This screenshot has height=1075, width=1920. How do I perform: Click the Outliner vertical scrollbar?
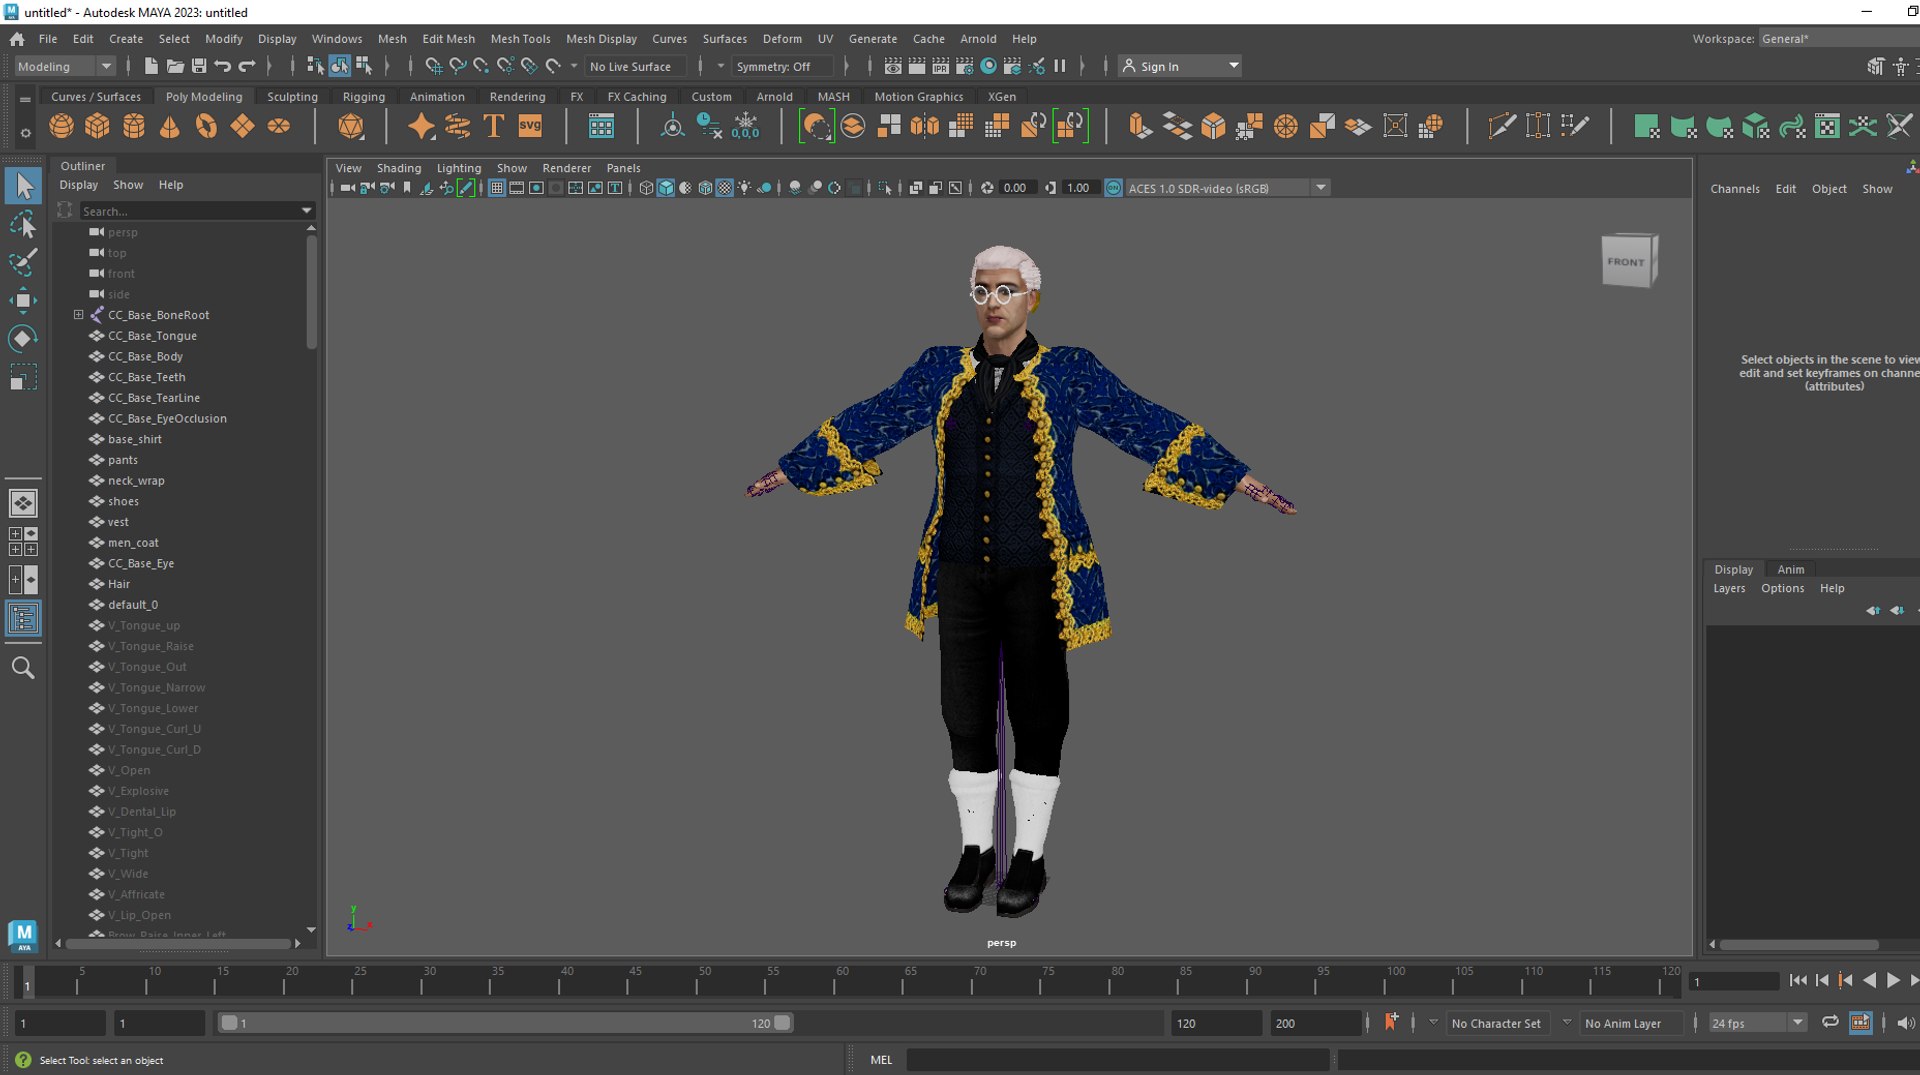click(x=311, y=290)
